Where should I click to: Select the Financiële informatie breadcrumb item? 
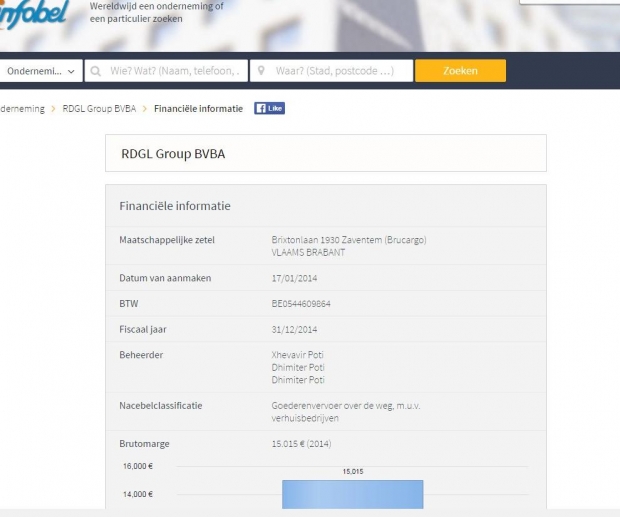tap(198, 108)
